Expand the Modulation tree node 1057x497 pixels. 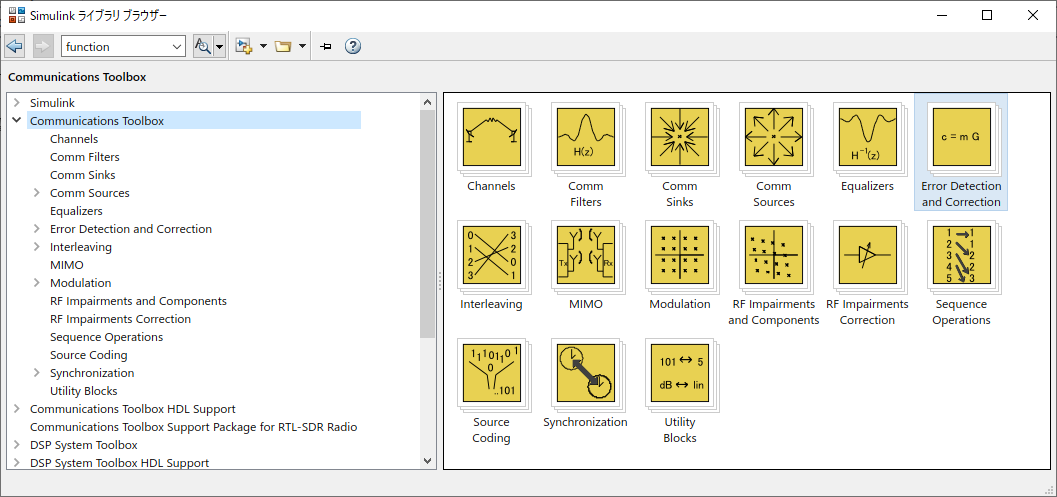37,283
